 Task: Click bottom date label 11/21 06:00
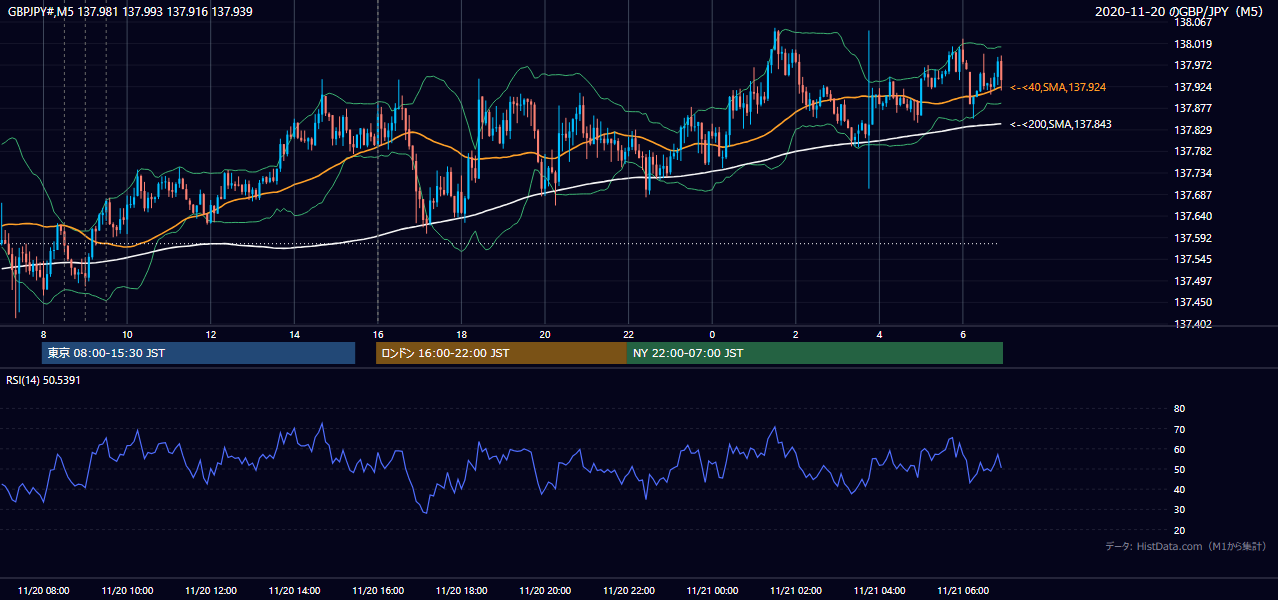pos(962,591)
